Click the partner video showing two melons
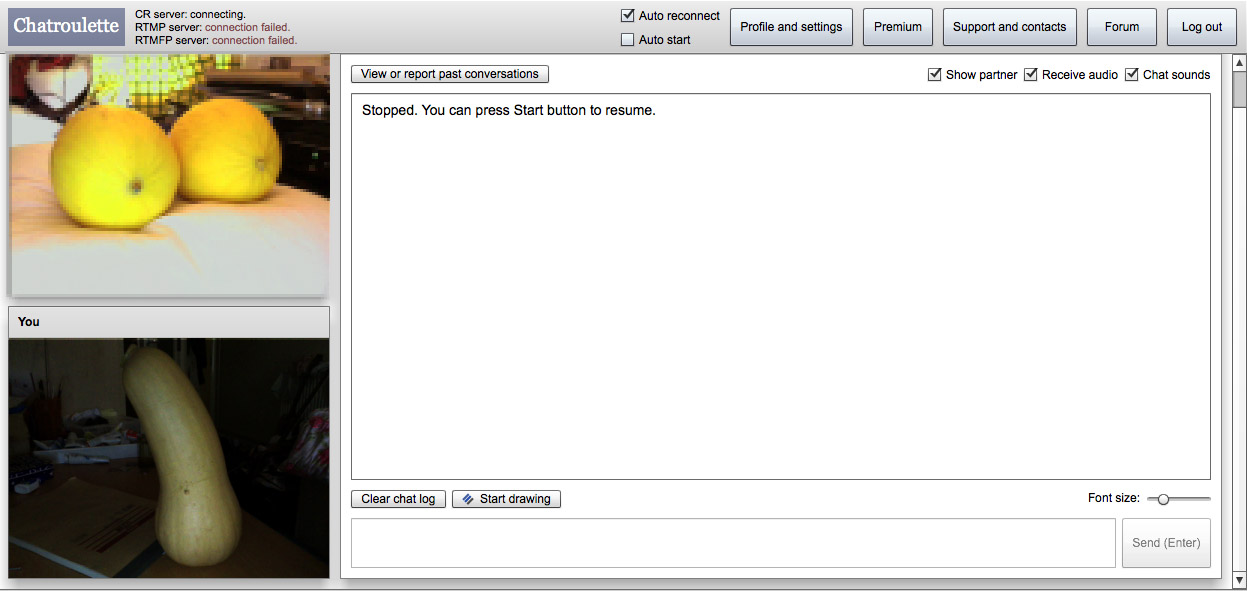 coord(168,174)
